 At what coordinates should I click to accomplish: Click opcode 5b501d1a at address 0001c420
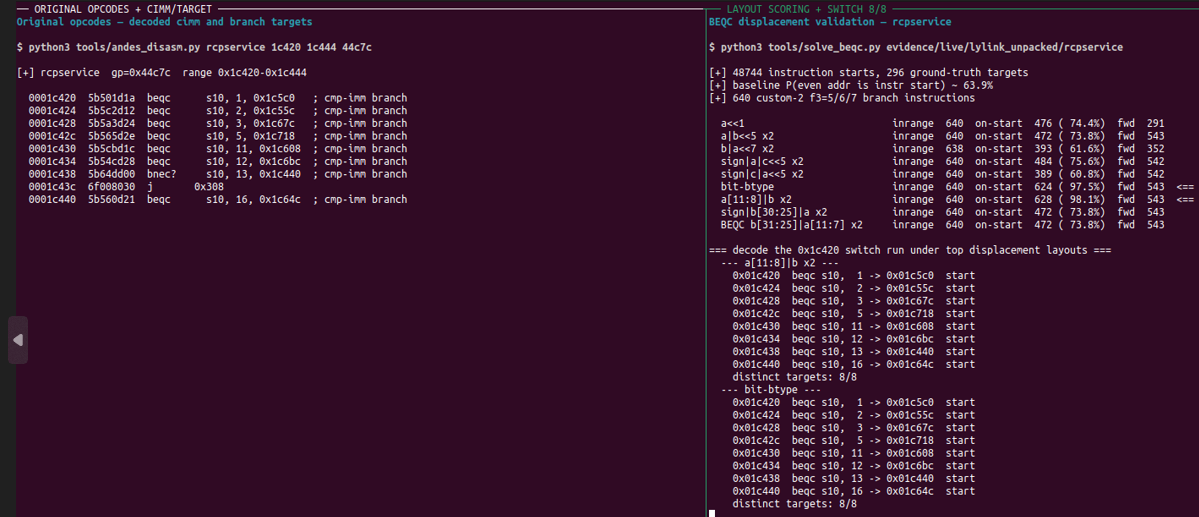point(112,98)
